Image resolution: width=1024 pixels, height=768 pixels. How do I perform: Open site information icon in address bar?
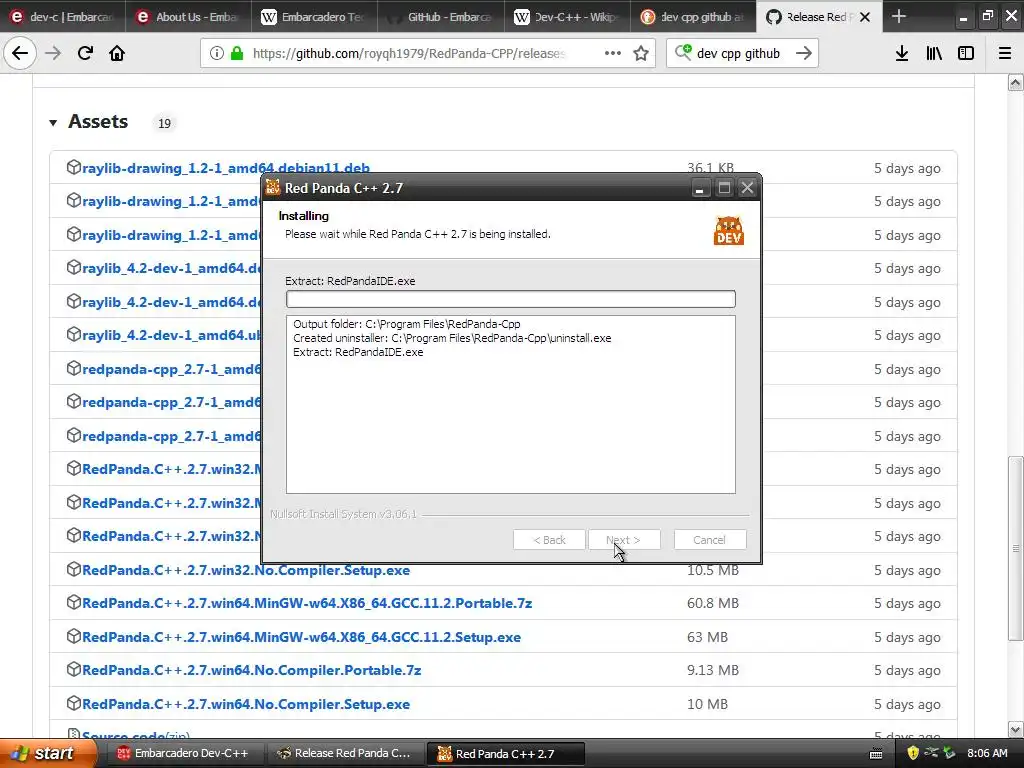click(216, 54)
